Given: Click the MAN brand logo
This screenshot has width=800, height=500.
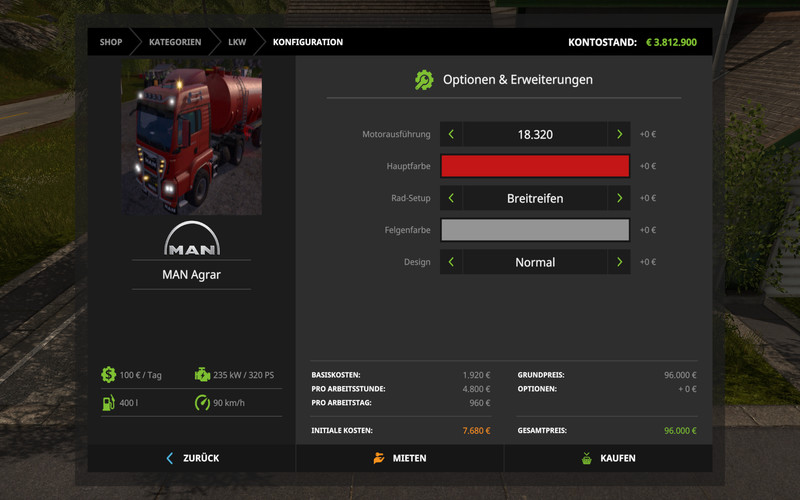Looking at the screenshot, I should (x=192, y=240).
